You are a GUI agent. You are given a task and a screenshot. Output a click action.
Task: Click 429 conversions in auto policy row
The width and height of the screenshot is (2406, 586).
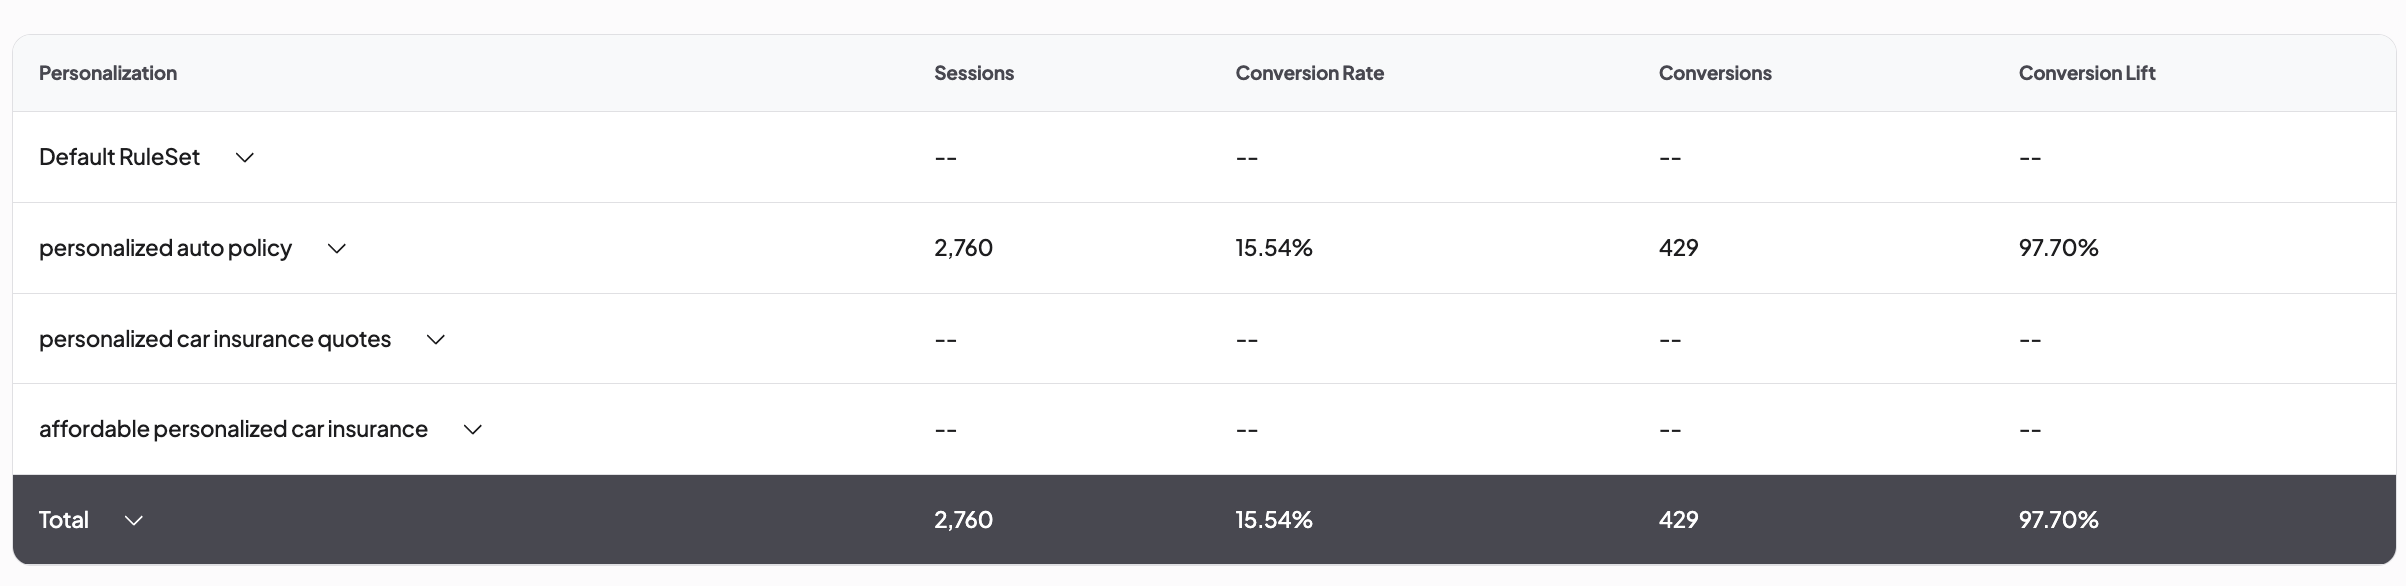[1678, 248]
